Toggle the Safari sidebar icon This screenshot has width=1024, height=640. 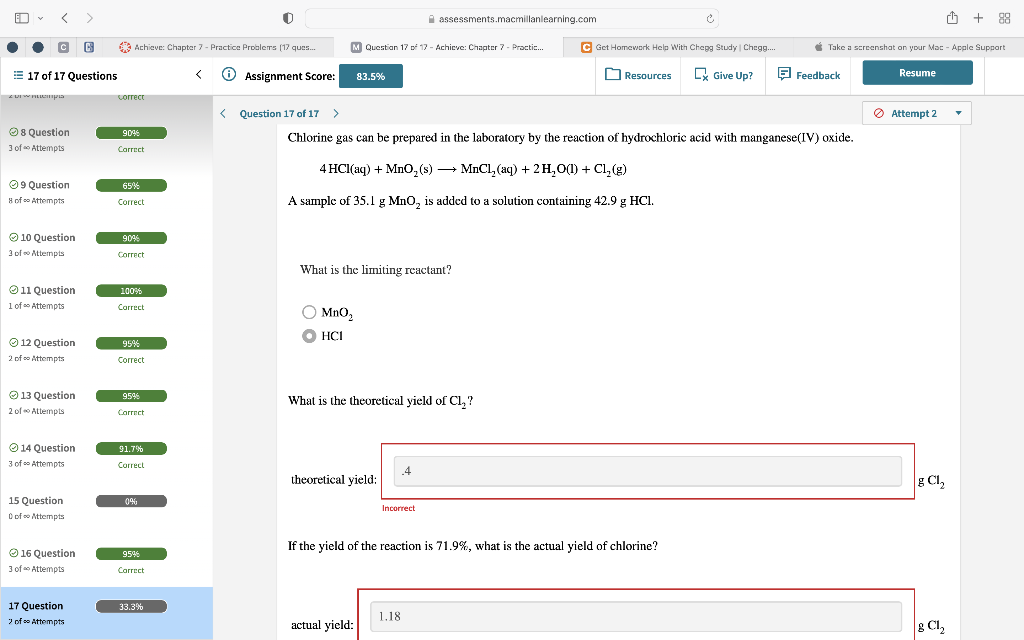coord(22,18)
